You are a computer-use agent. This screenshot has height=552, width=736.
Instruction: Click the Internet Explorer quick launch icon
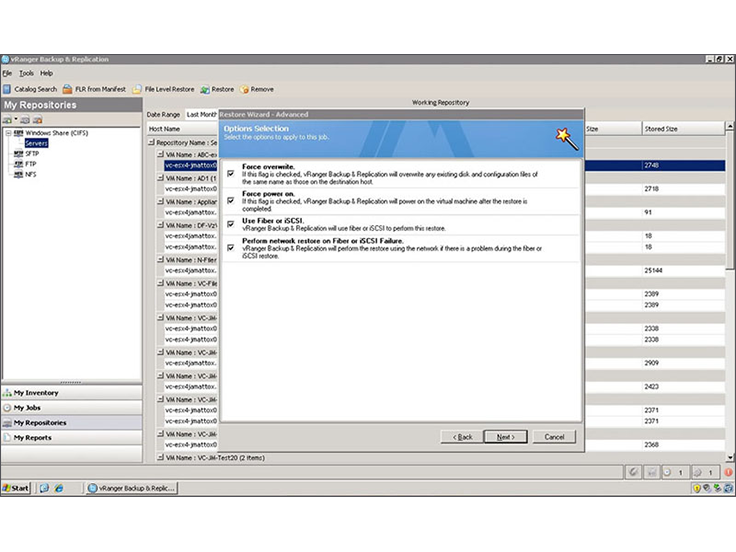pos(59,488)
